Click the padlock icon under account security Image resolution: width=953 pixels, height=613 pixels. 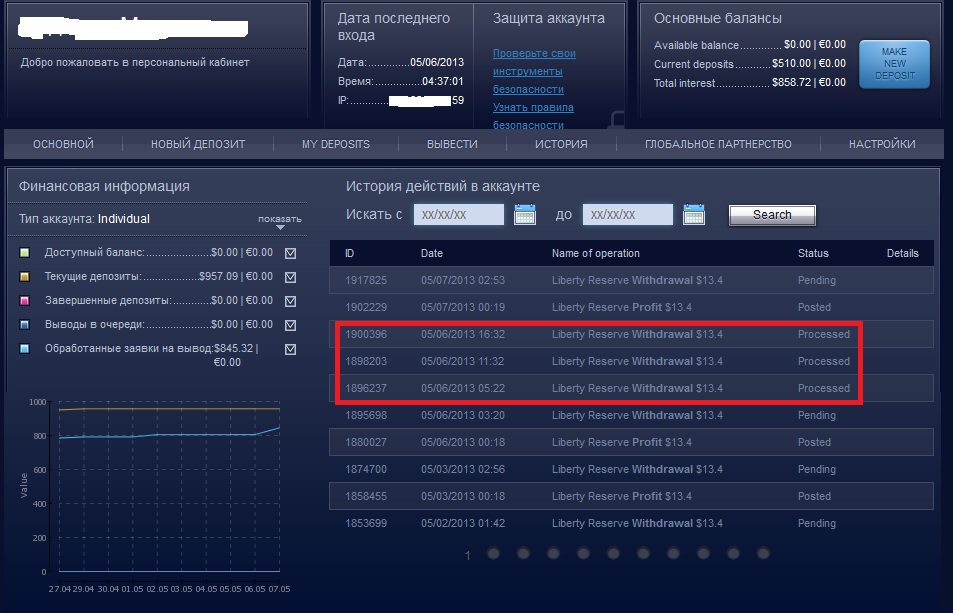click(619, 121)
